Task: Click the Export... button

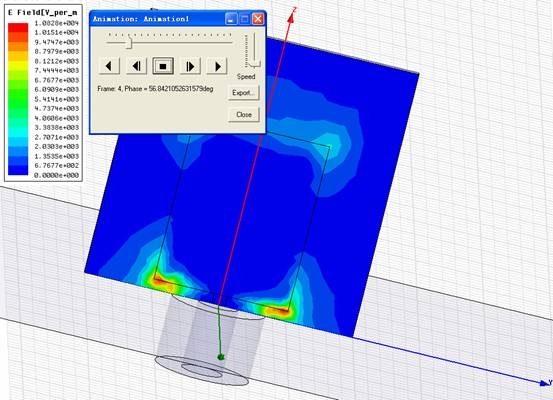Action: [243, 93]
